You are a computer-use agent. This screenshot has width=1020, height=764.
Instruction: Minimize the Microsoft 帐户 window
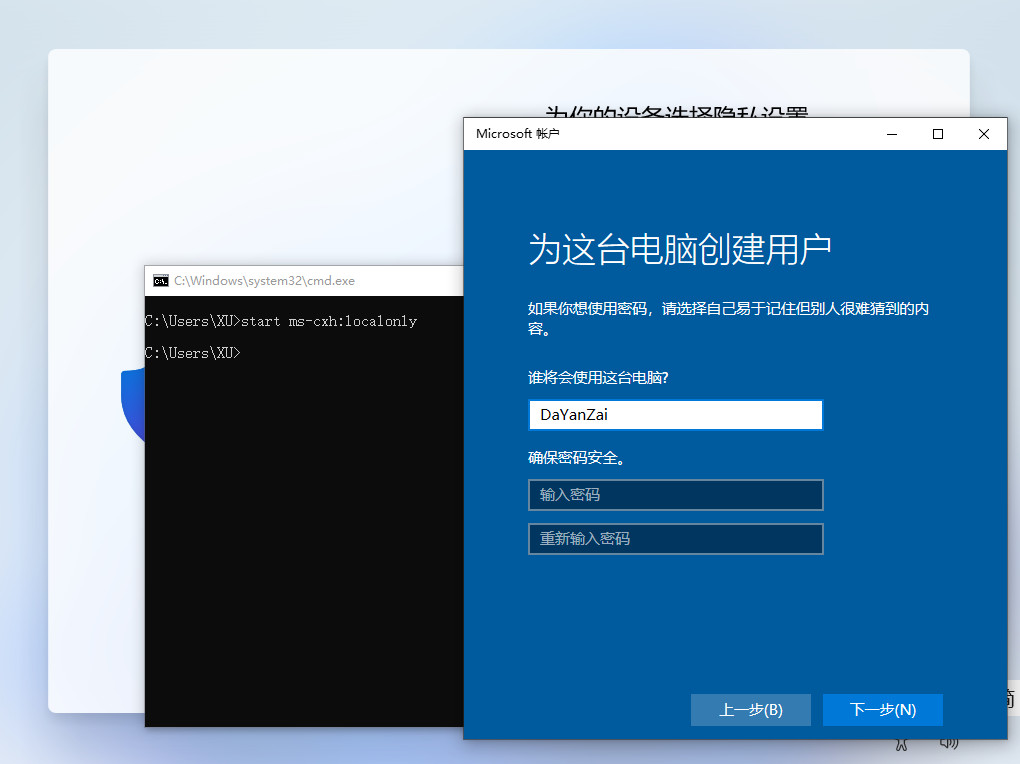tap(891, 133)
